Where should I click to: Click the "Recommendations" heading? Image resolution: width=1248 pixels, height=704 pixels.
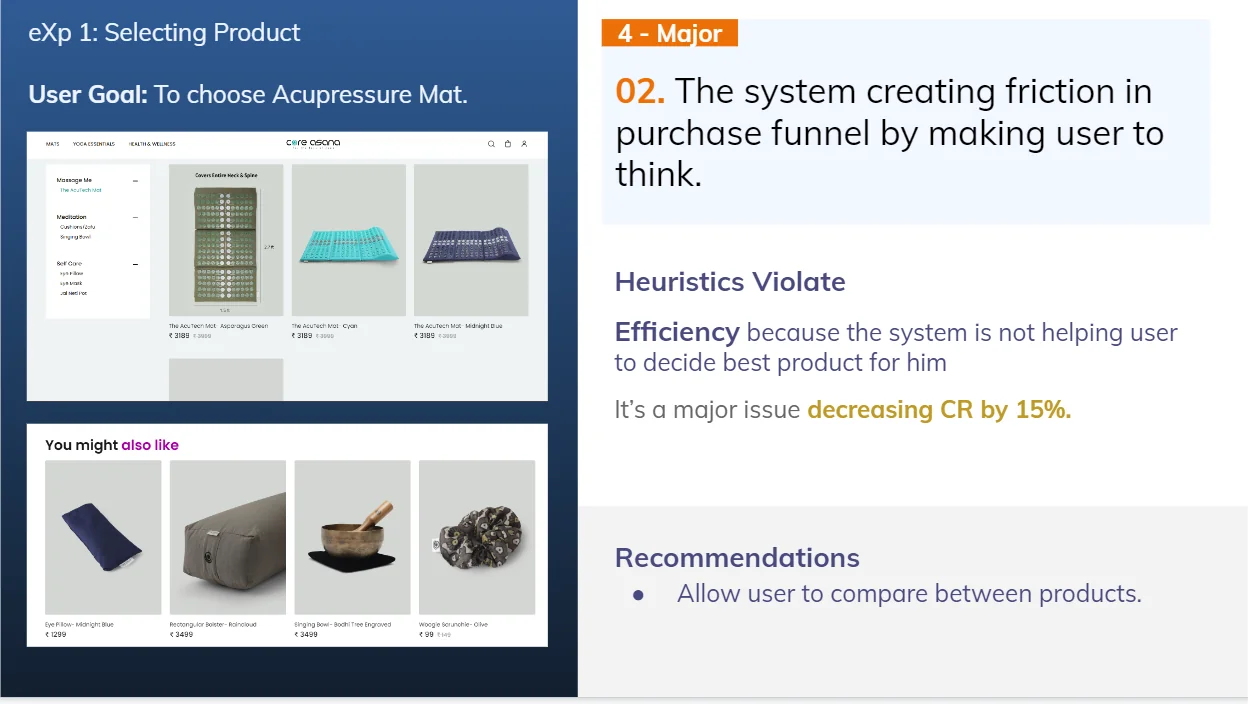737,557
